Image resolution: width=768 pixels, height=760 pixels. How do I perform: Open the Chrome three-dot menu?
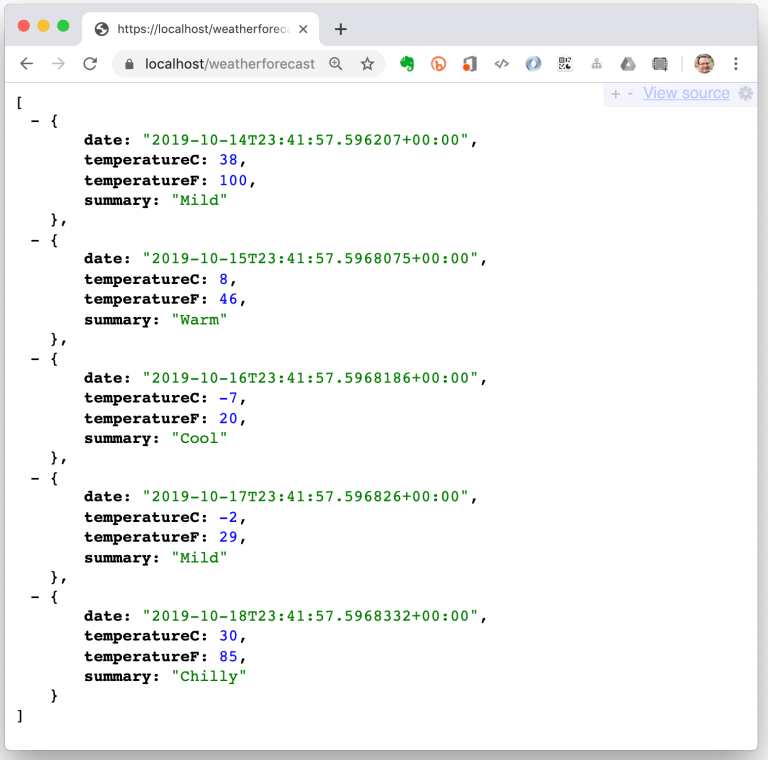(x=736, y=64)
